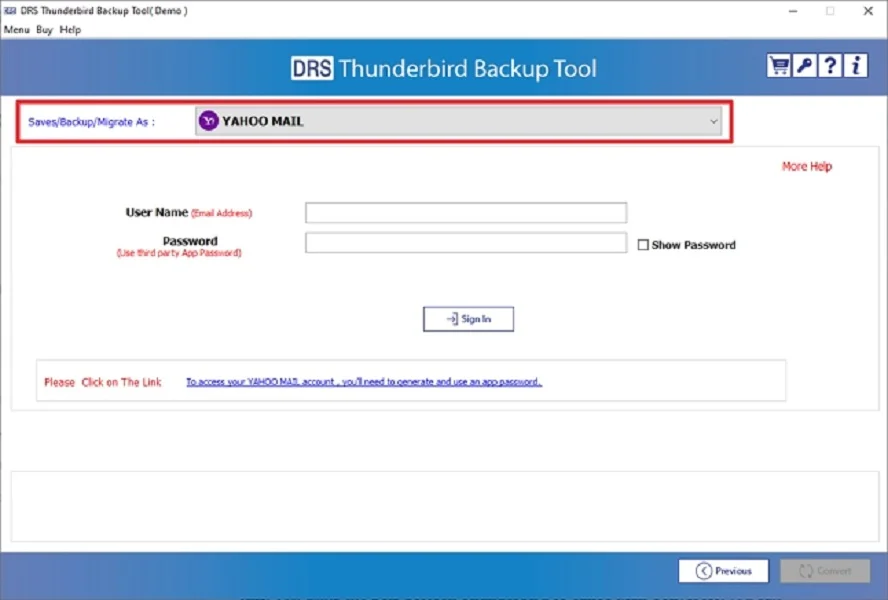
Task: Click the key icon to activate the license
Action: (x=804, y=64)
